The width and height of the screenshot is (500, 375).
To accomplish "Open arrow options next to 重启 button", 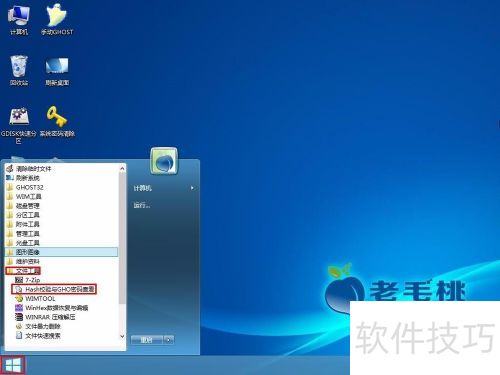I will pyautogui.click(x=169, y=340).
